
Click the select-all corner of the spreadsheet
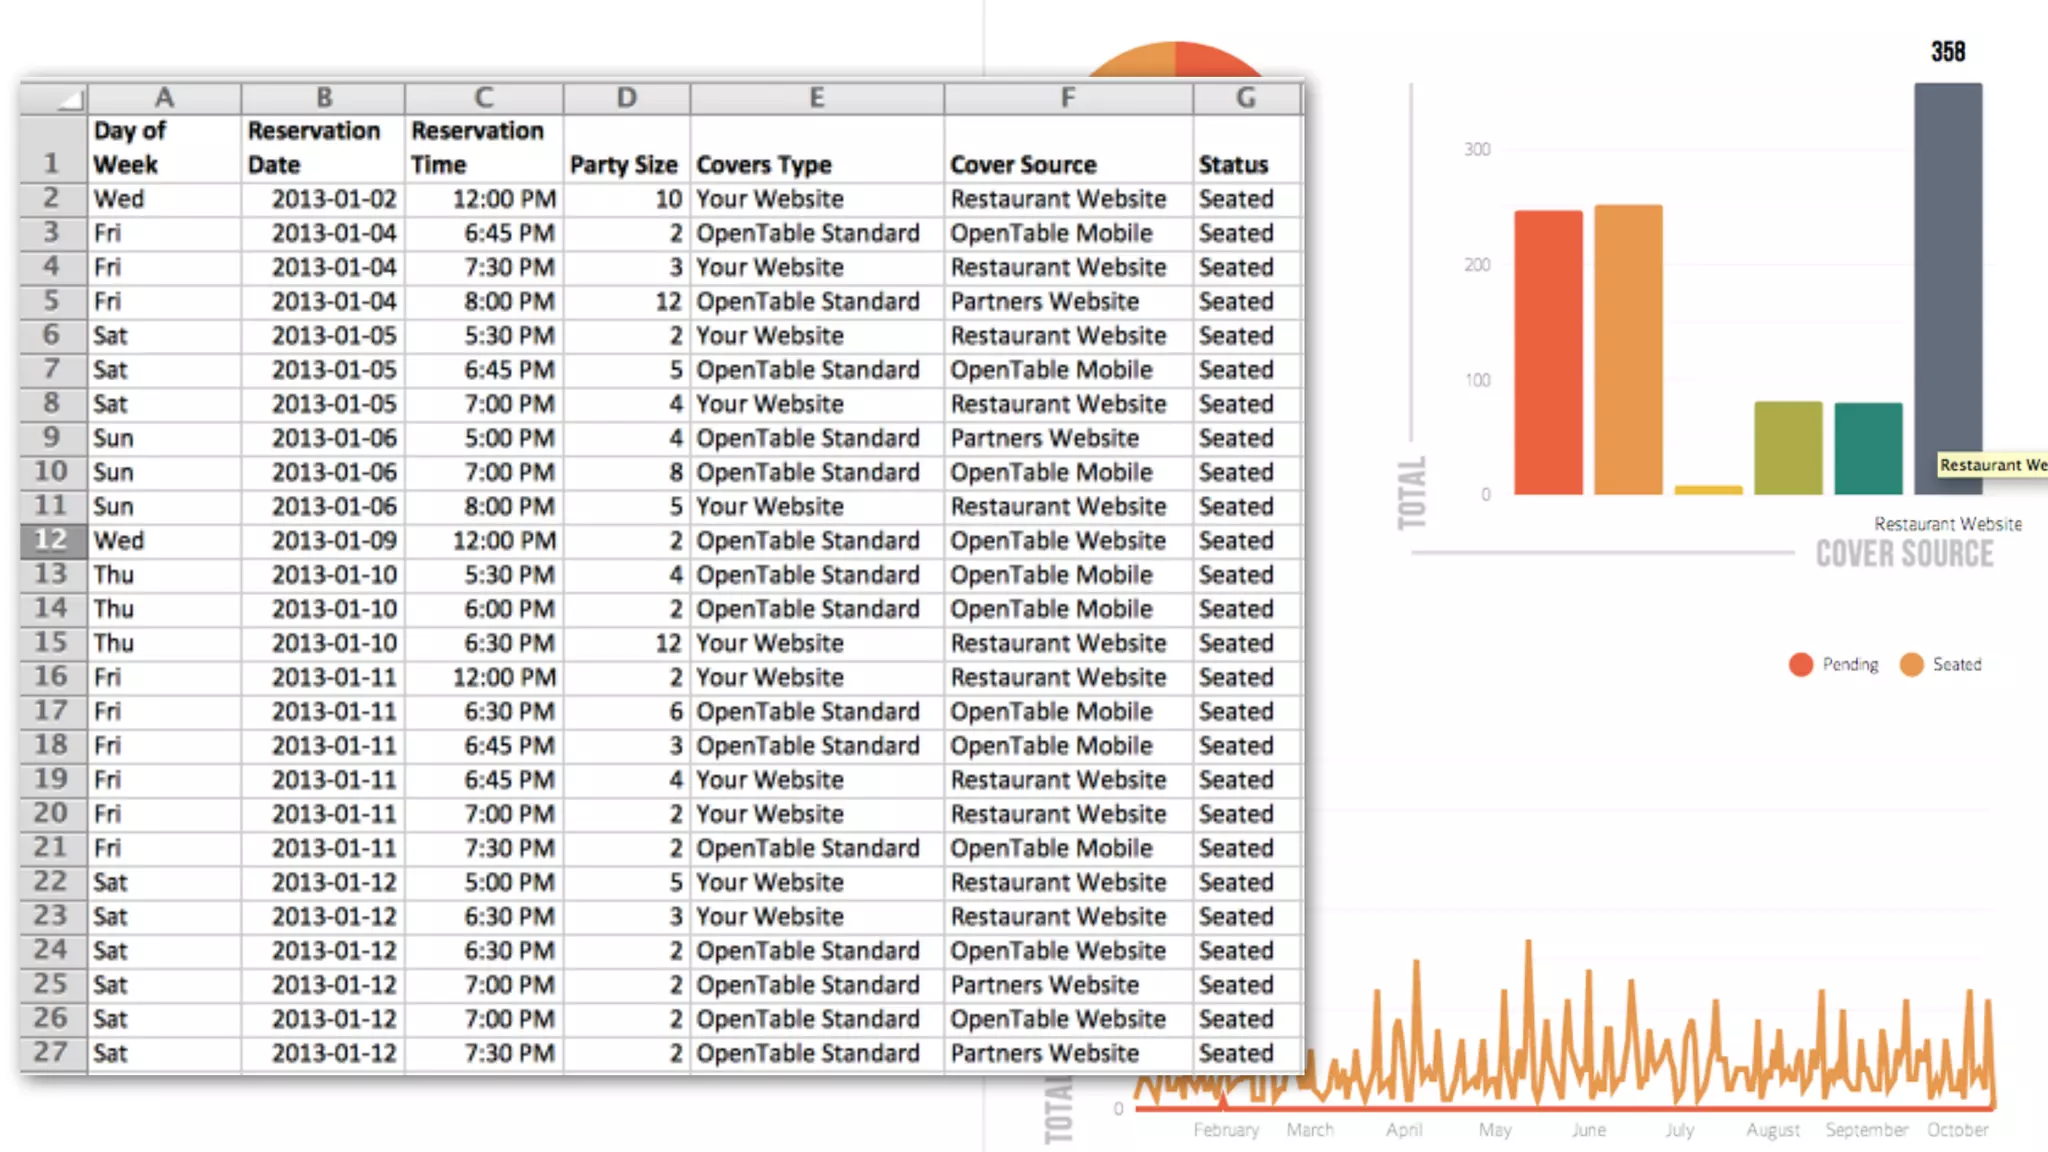[x=55, y=98]
